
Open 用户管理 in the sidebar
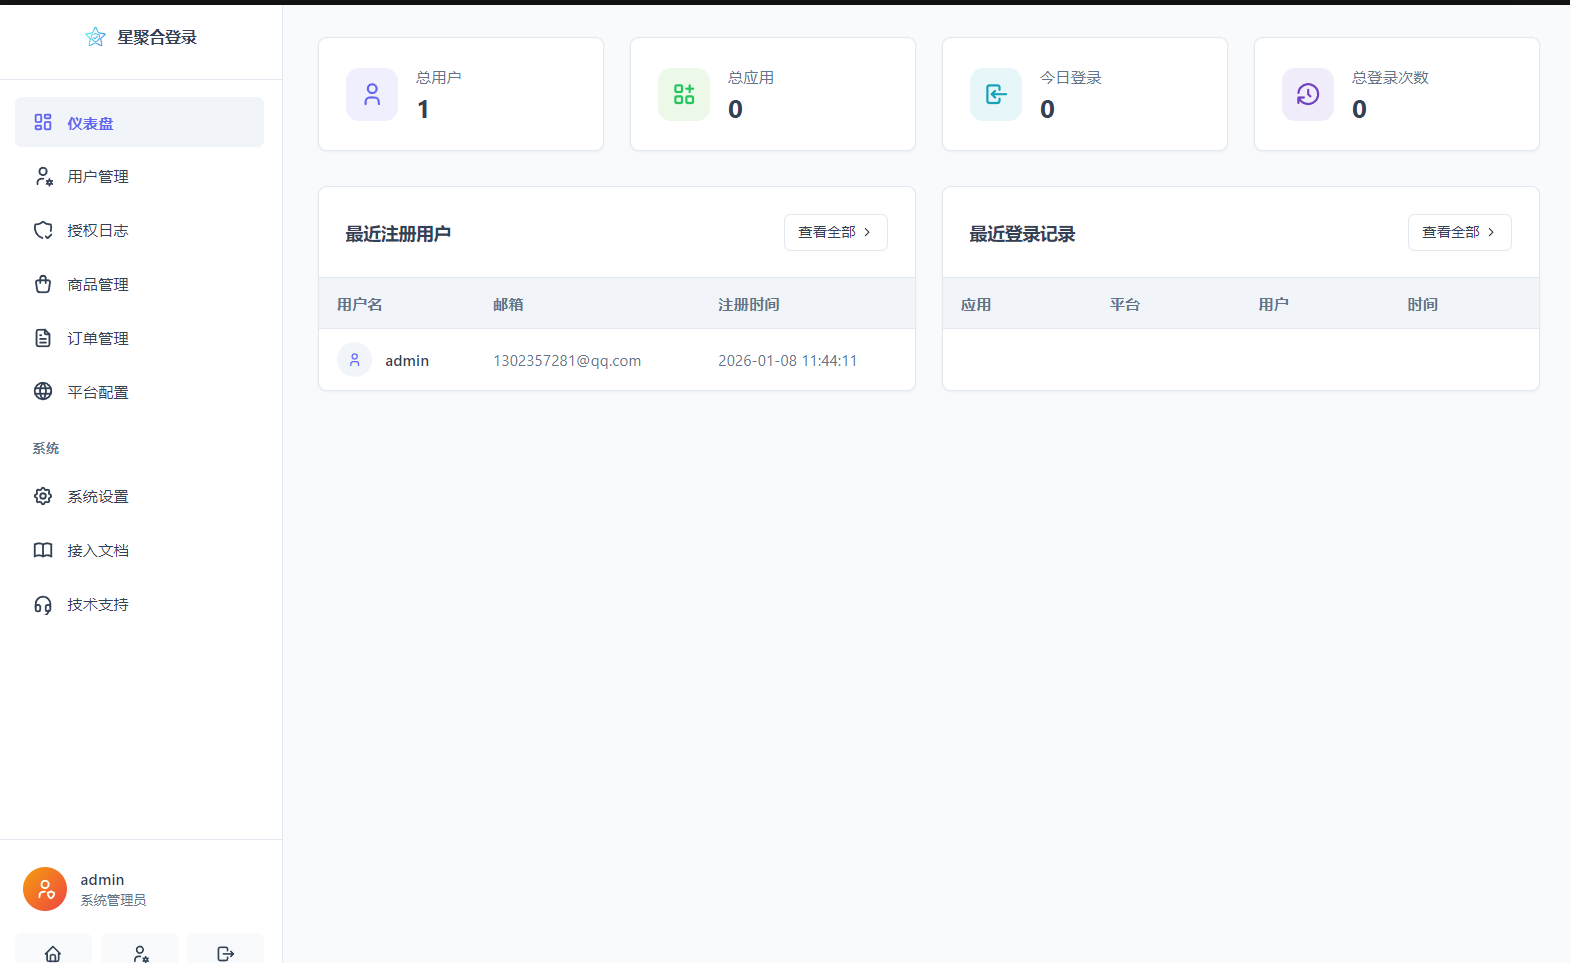(98, 177)
